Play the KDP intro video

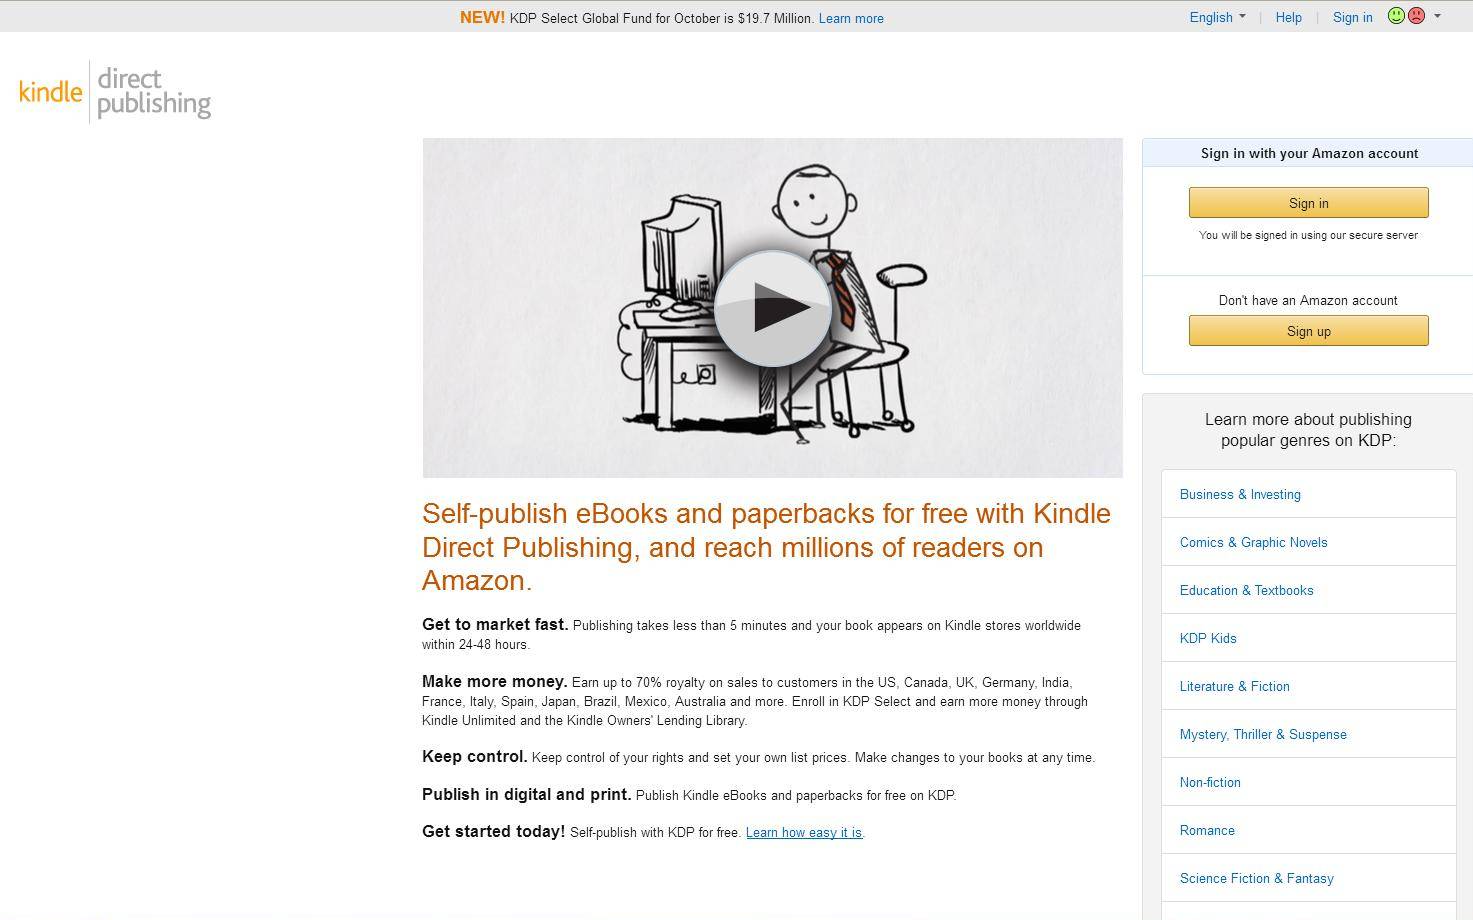click(772, 308)
